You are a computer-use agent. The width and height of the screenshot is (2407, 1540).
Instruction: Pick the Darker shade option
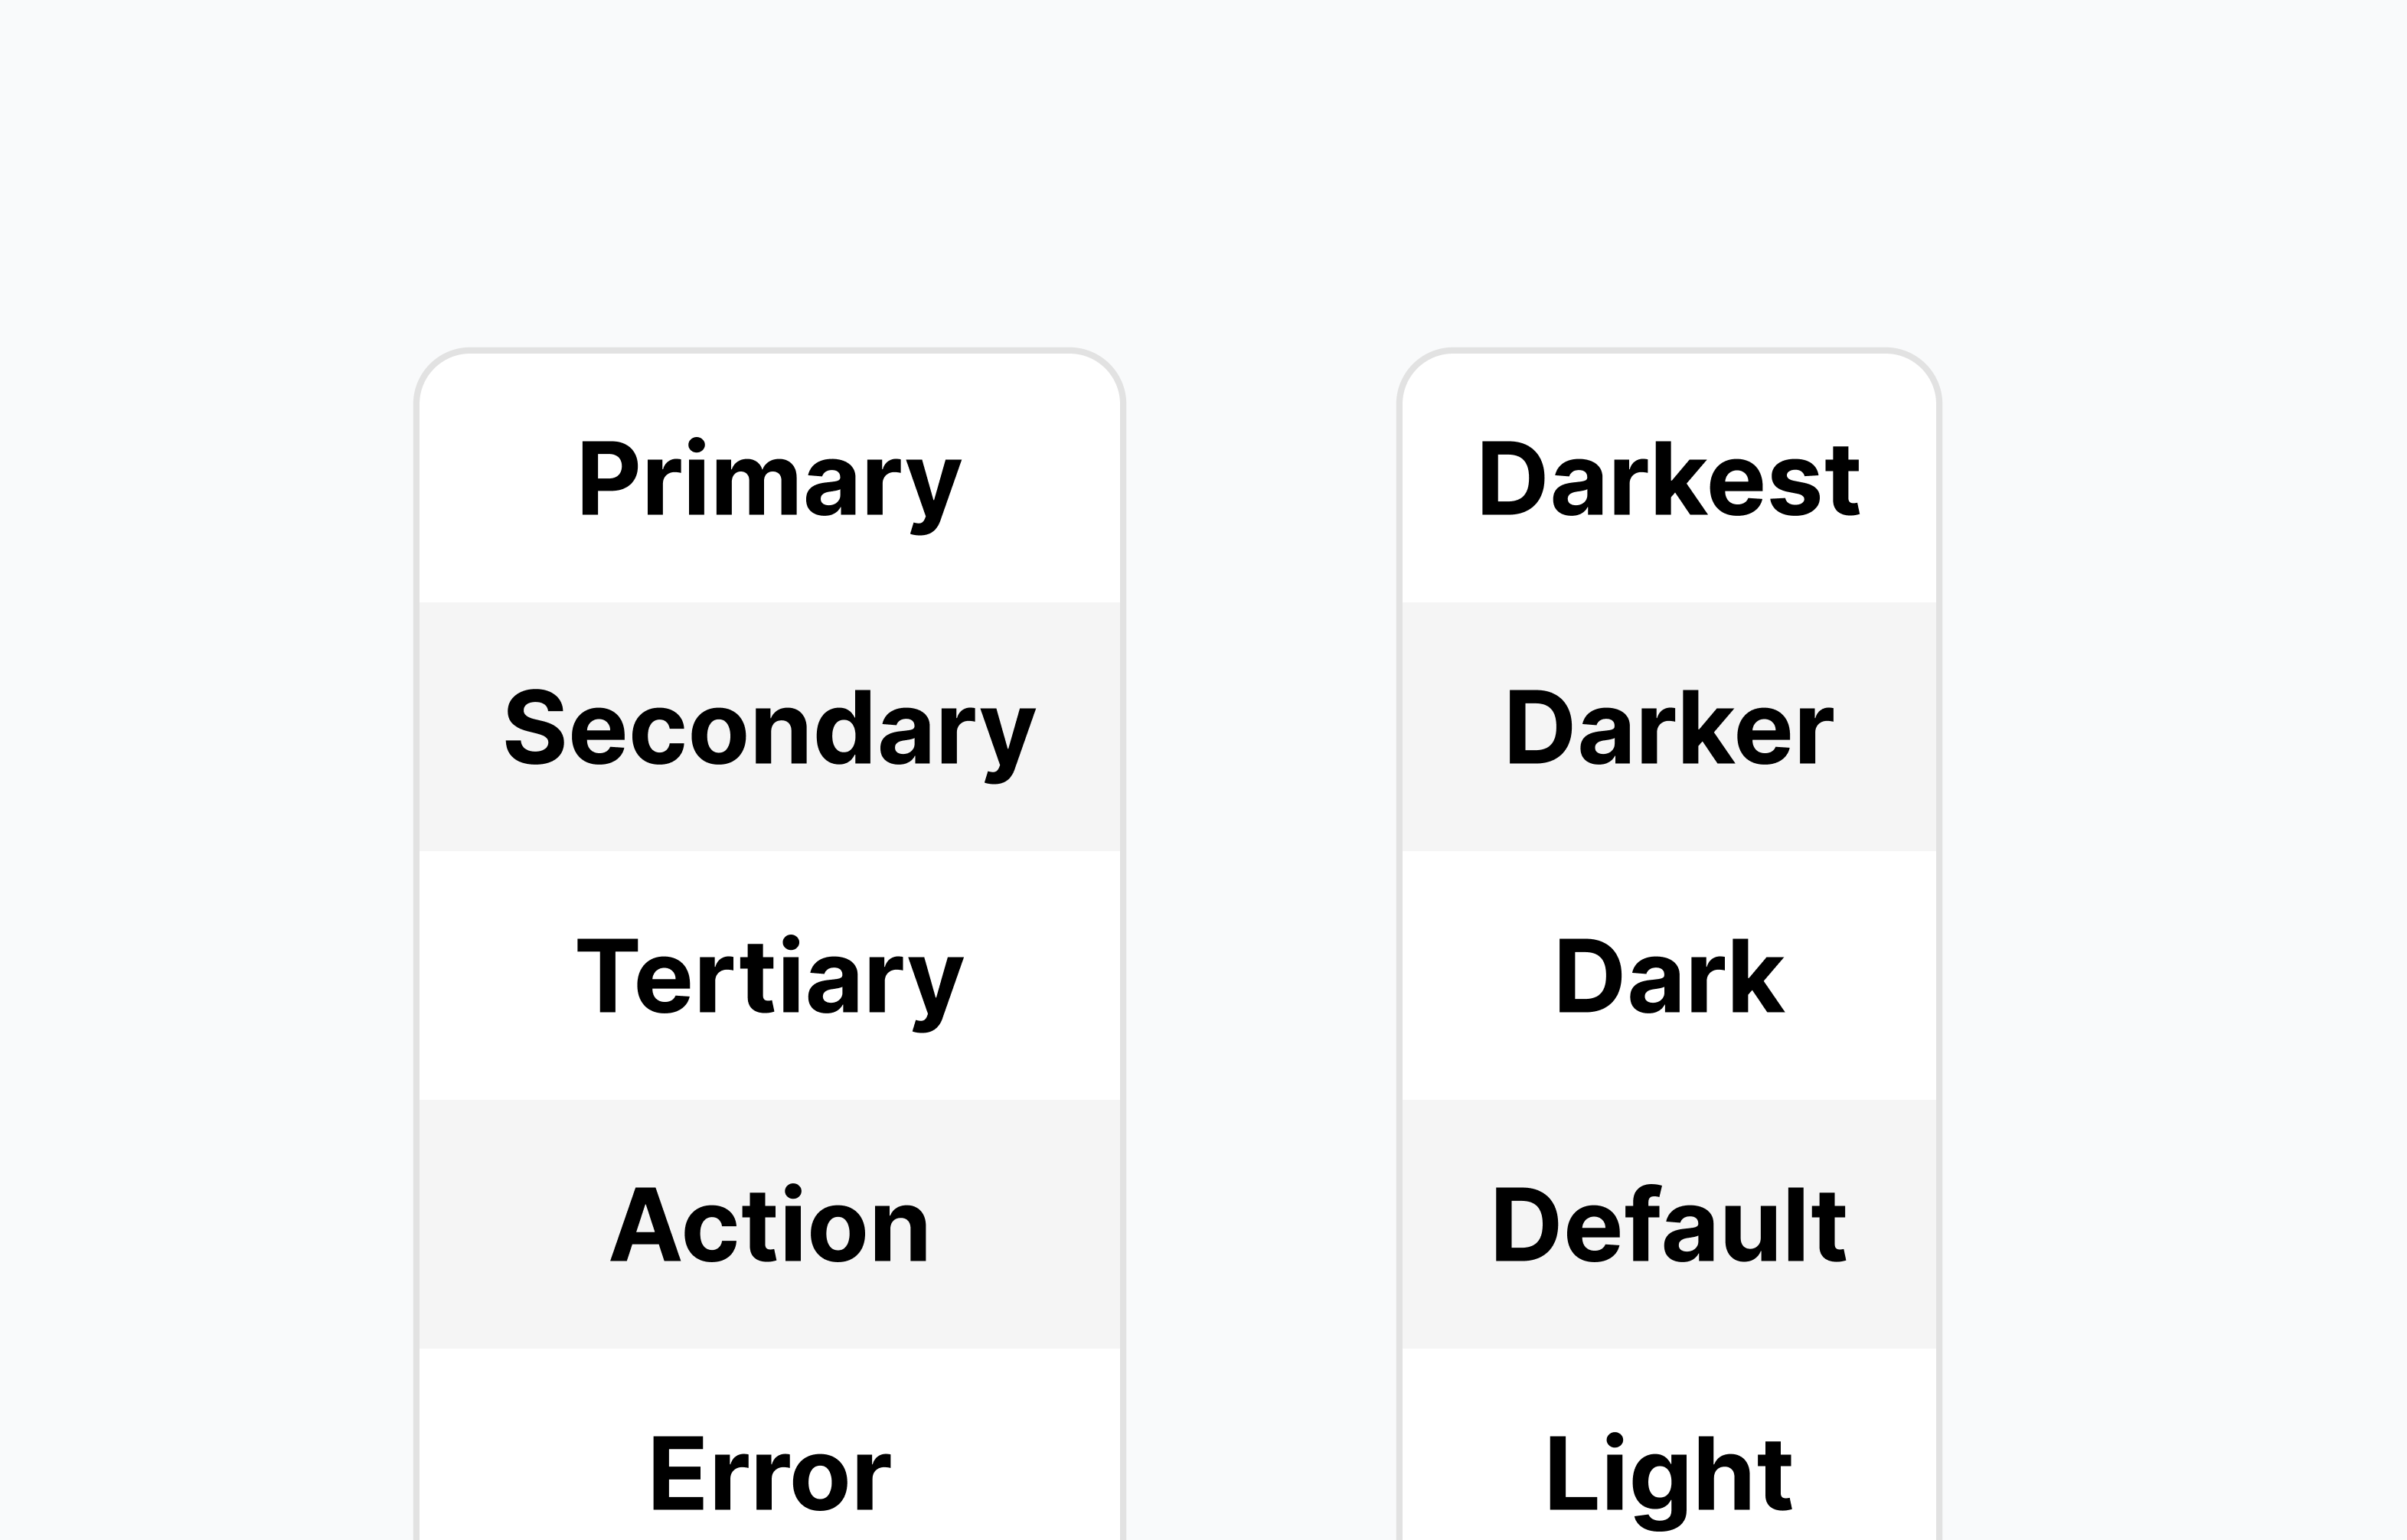pyautogui.click(x=1669, y=728)
